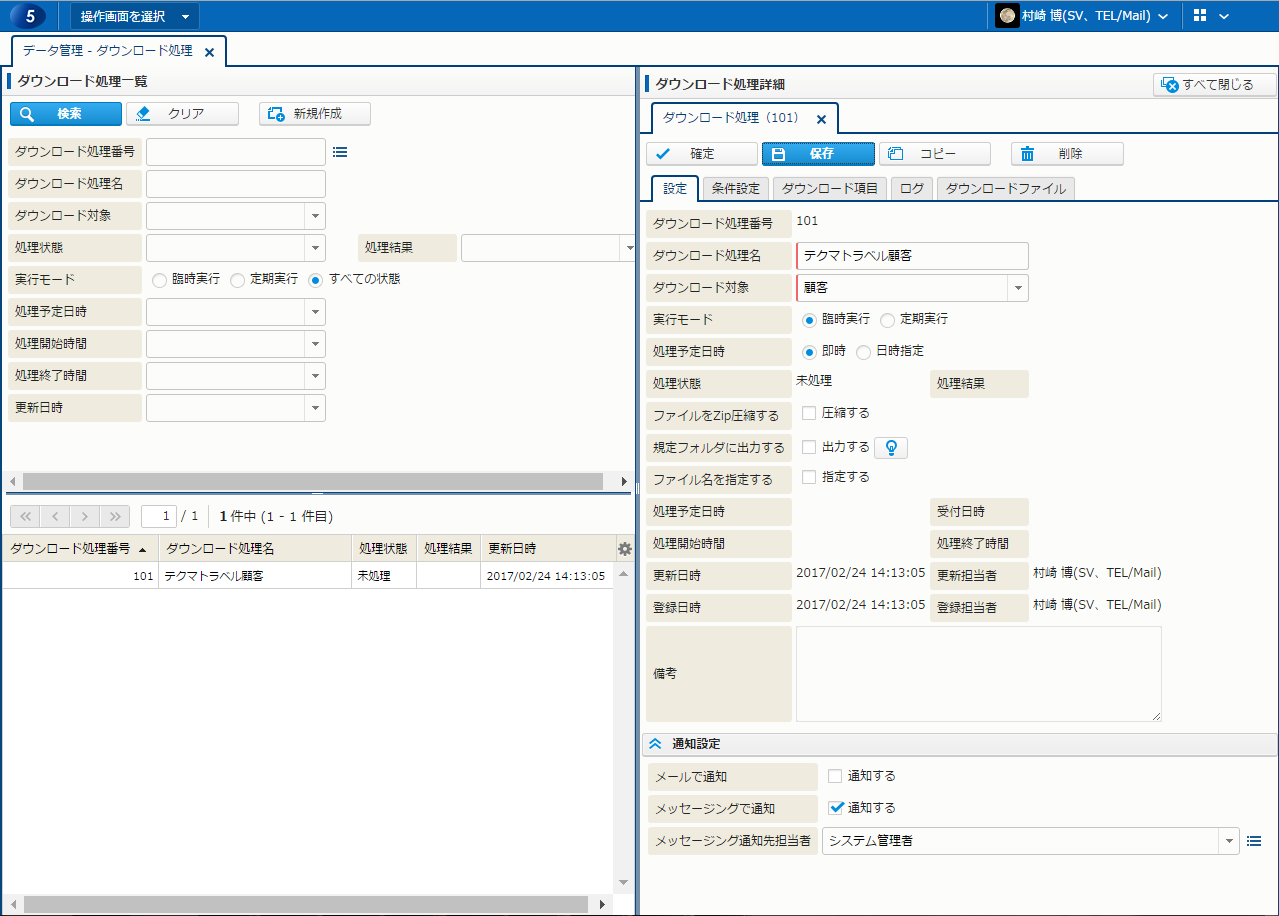
Task: Click the list icon beside ダウンロード処理番号 field
Action: coord(340,152)
